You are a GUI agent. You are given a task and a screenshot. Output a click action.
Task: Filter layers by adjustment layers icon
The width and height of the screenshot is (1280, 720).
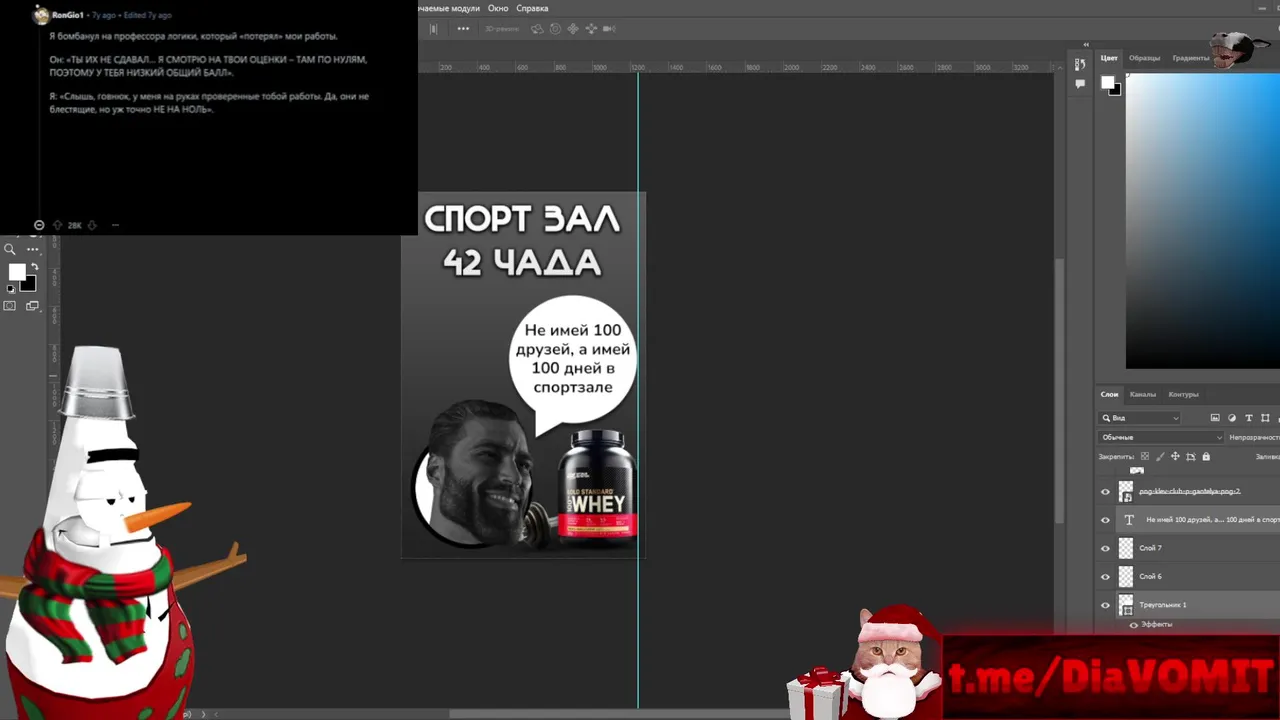[x=1232, y=418]
